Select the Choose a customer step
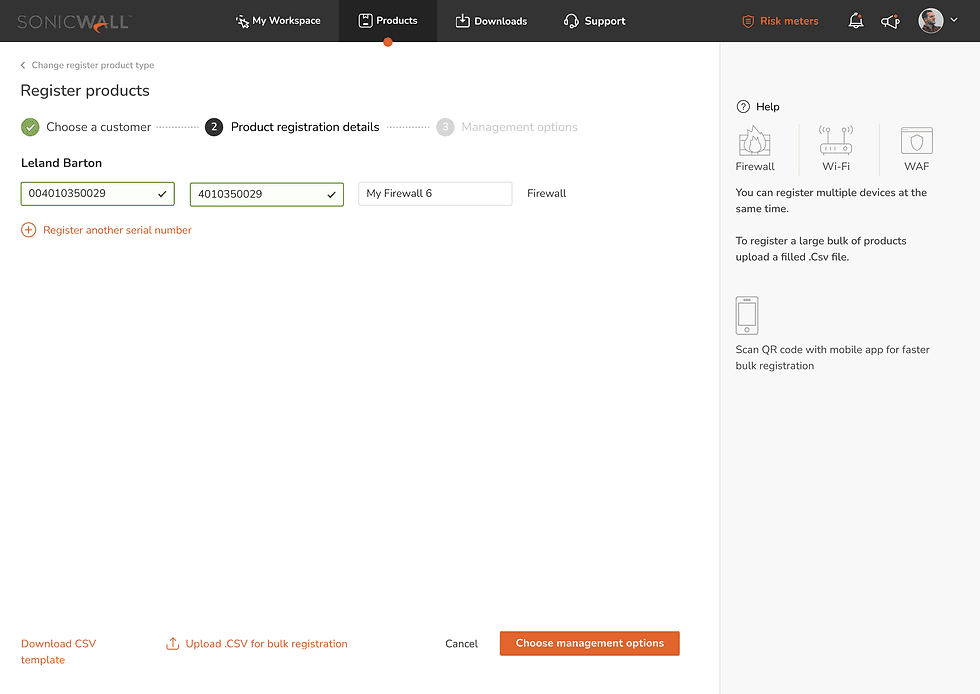This screenshot has height=694, width=980. (x=99, y=127)
